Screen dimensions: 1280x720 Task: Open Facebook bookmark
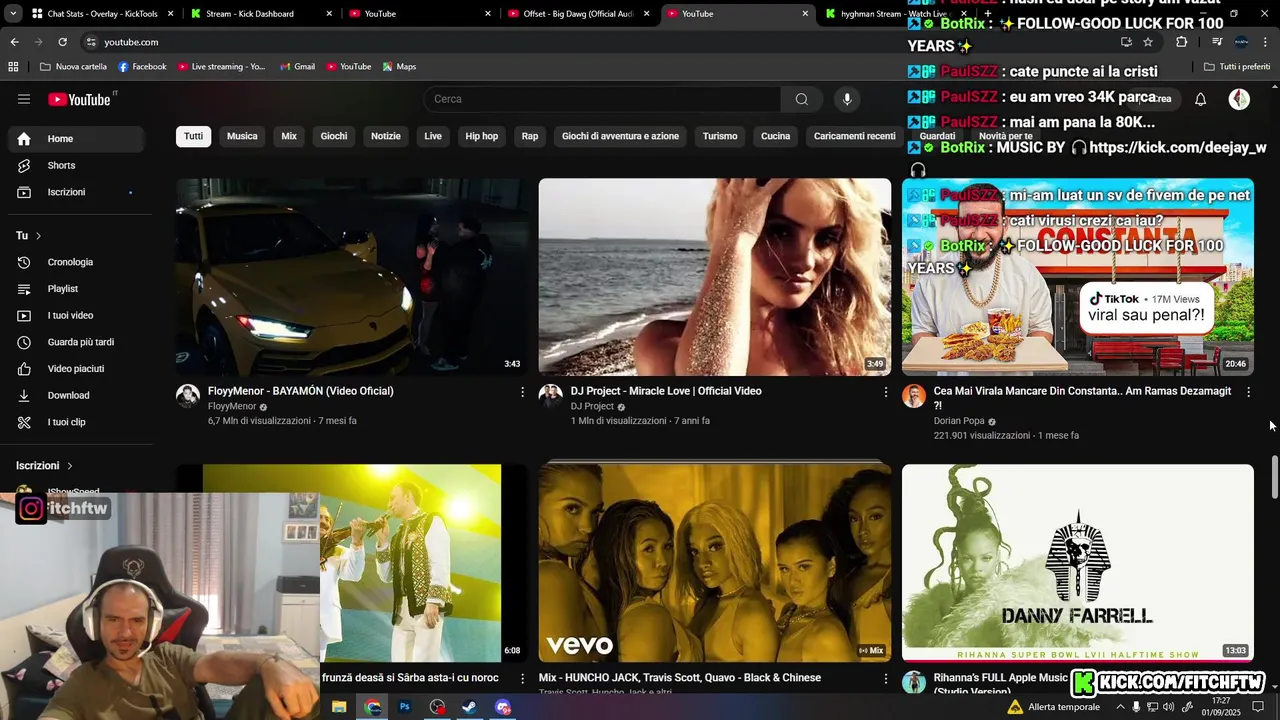click(142, 67)
